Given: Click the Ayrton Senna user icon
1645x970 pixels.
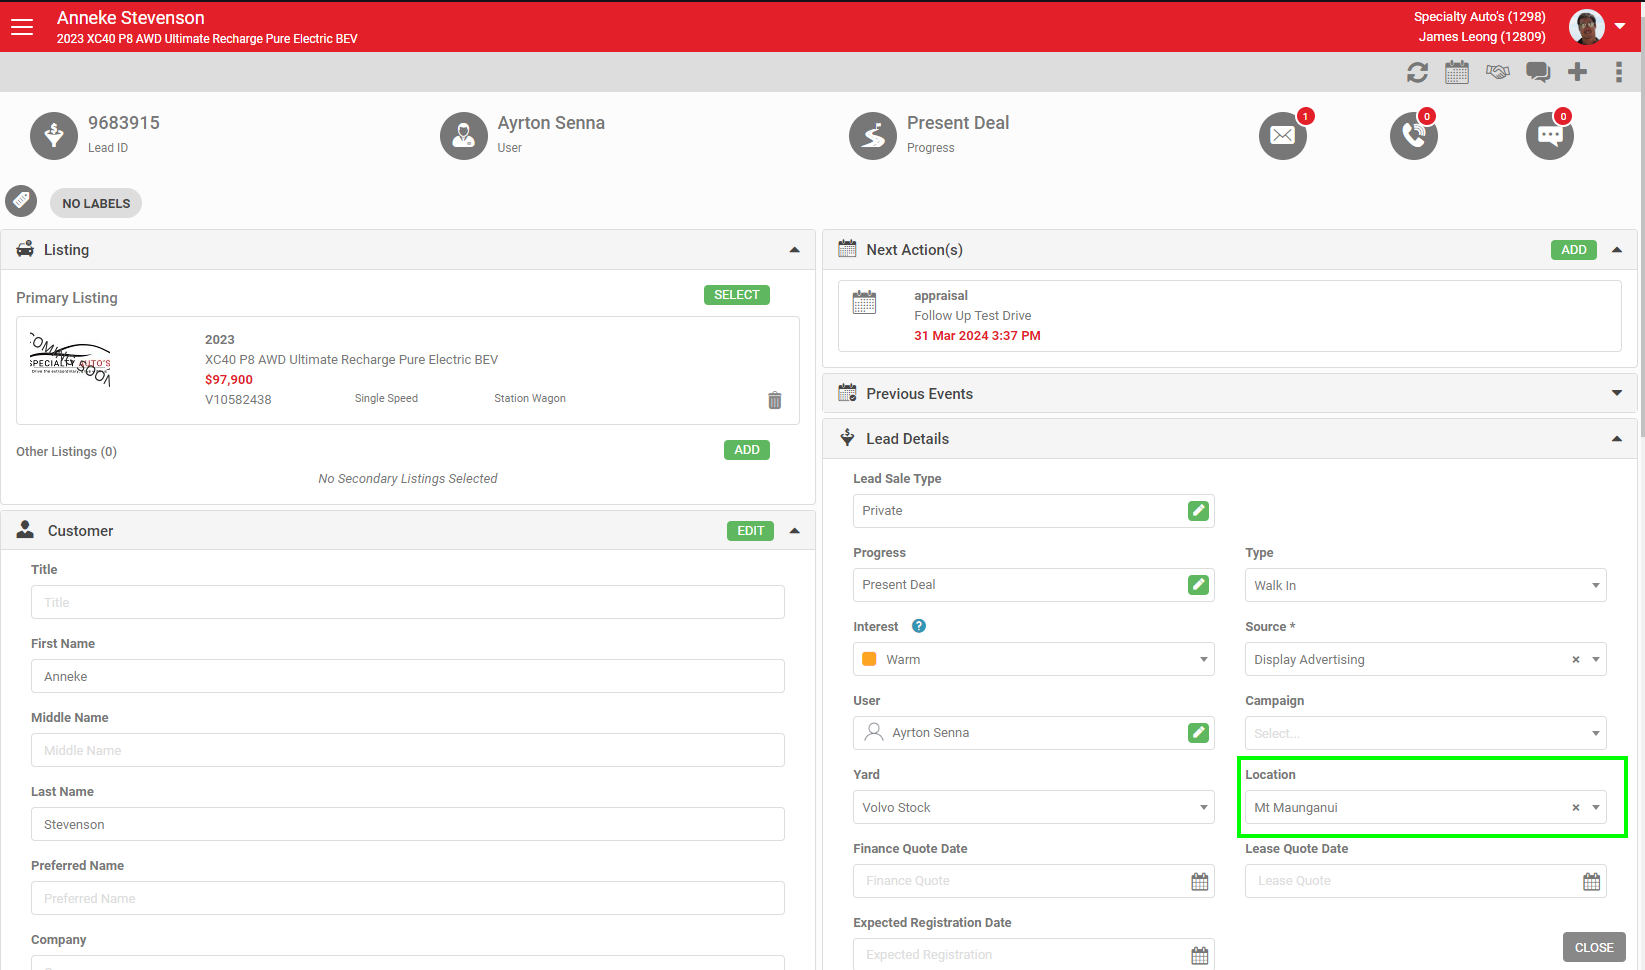Looking at the screenshot, I should click(464, 135).
